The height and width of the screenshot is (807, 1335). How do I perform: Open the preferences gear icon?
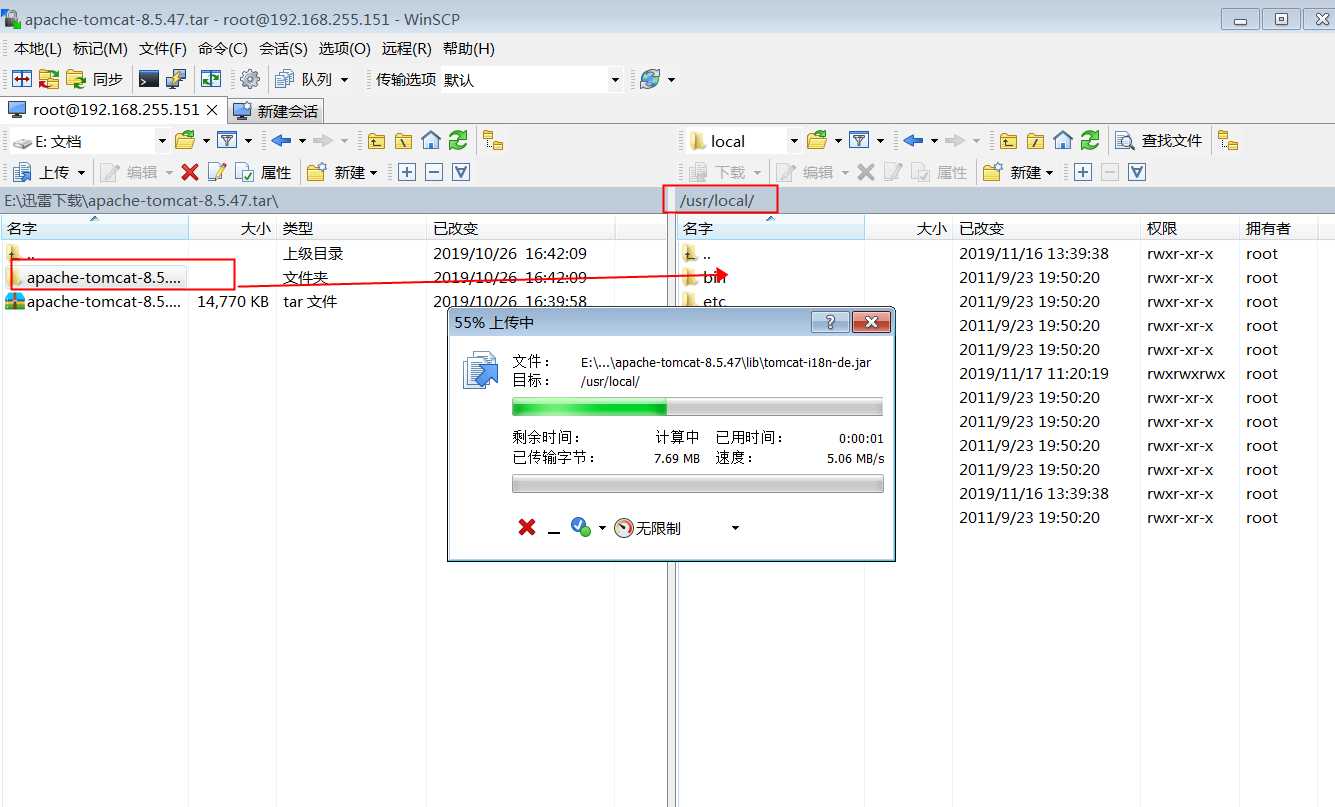tap(250, 79)
